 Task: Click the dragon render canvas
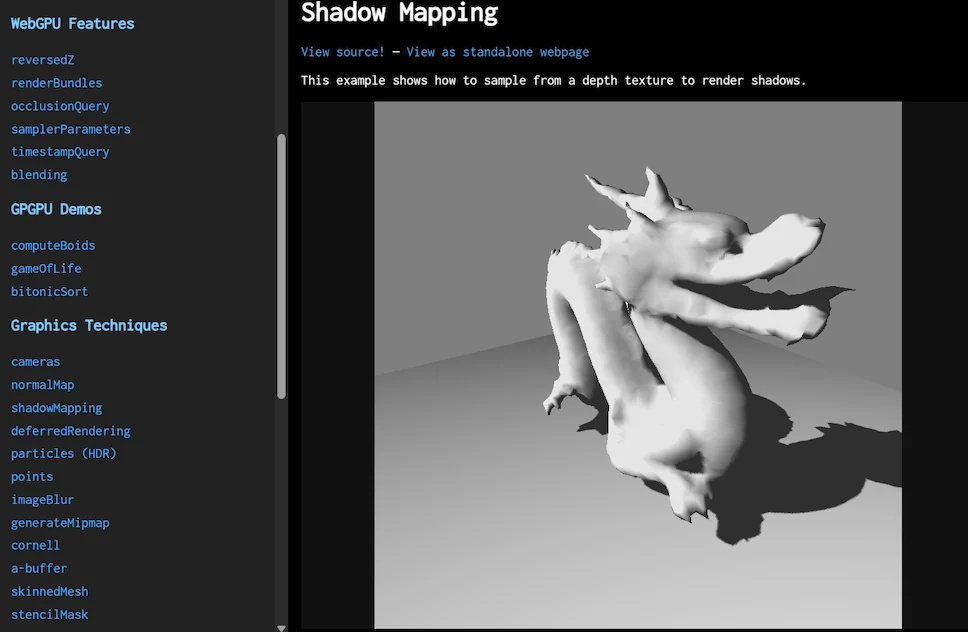(x=638, y=365)
